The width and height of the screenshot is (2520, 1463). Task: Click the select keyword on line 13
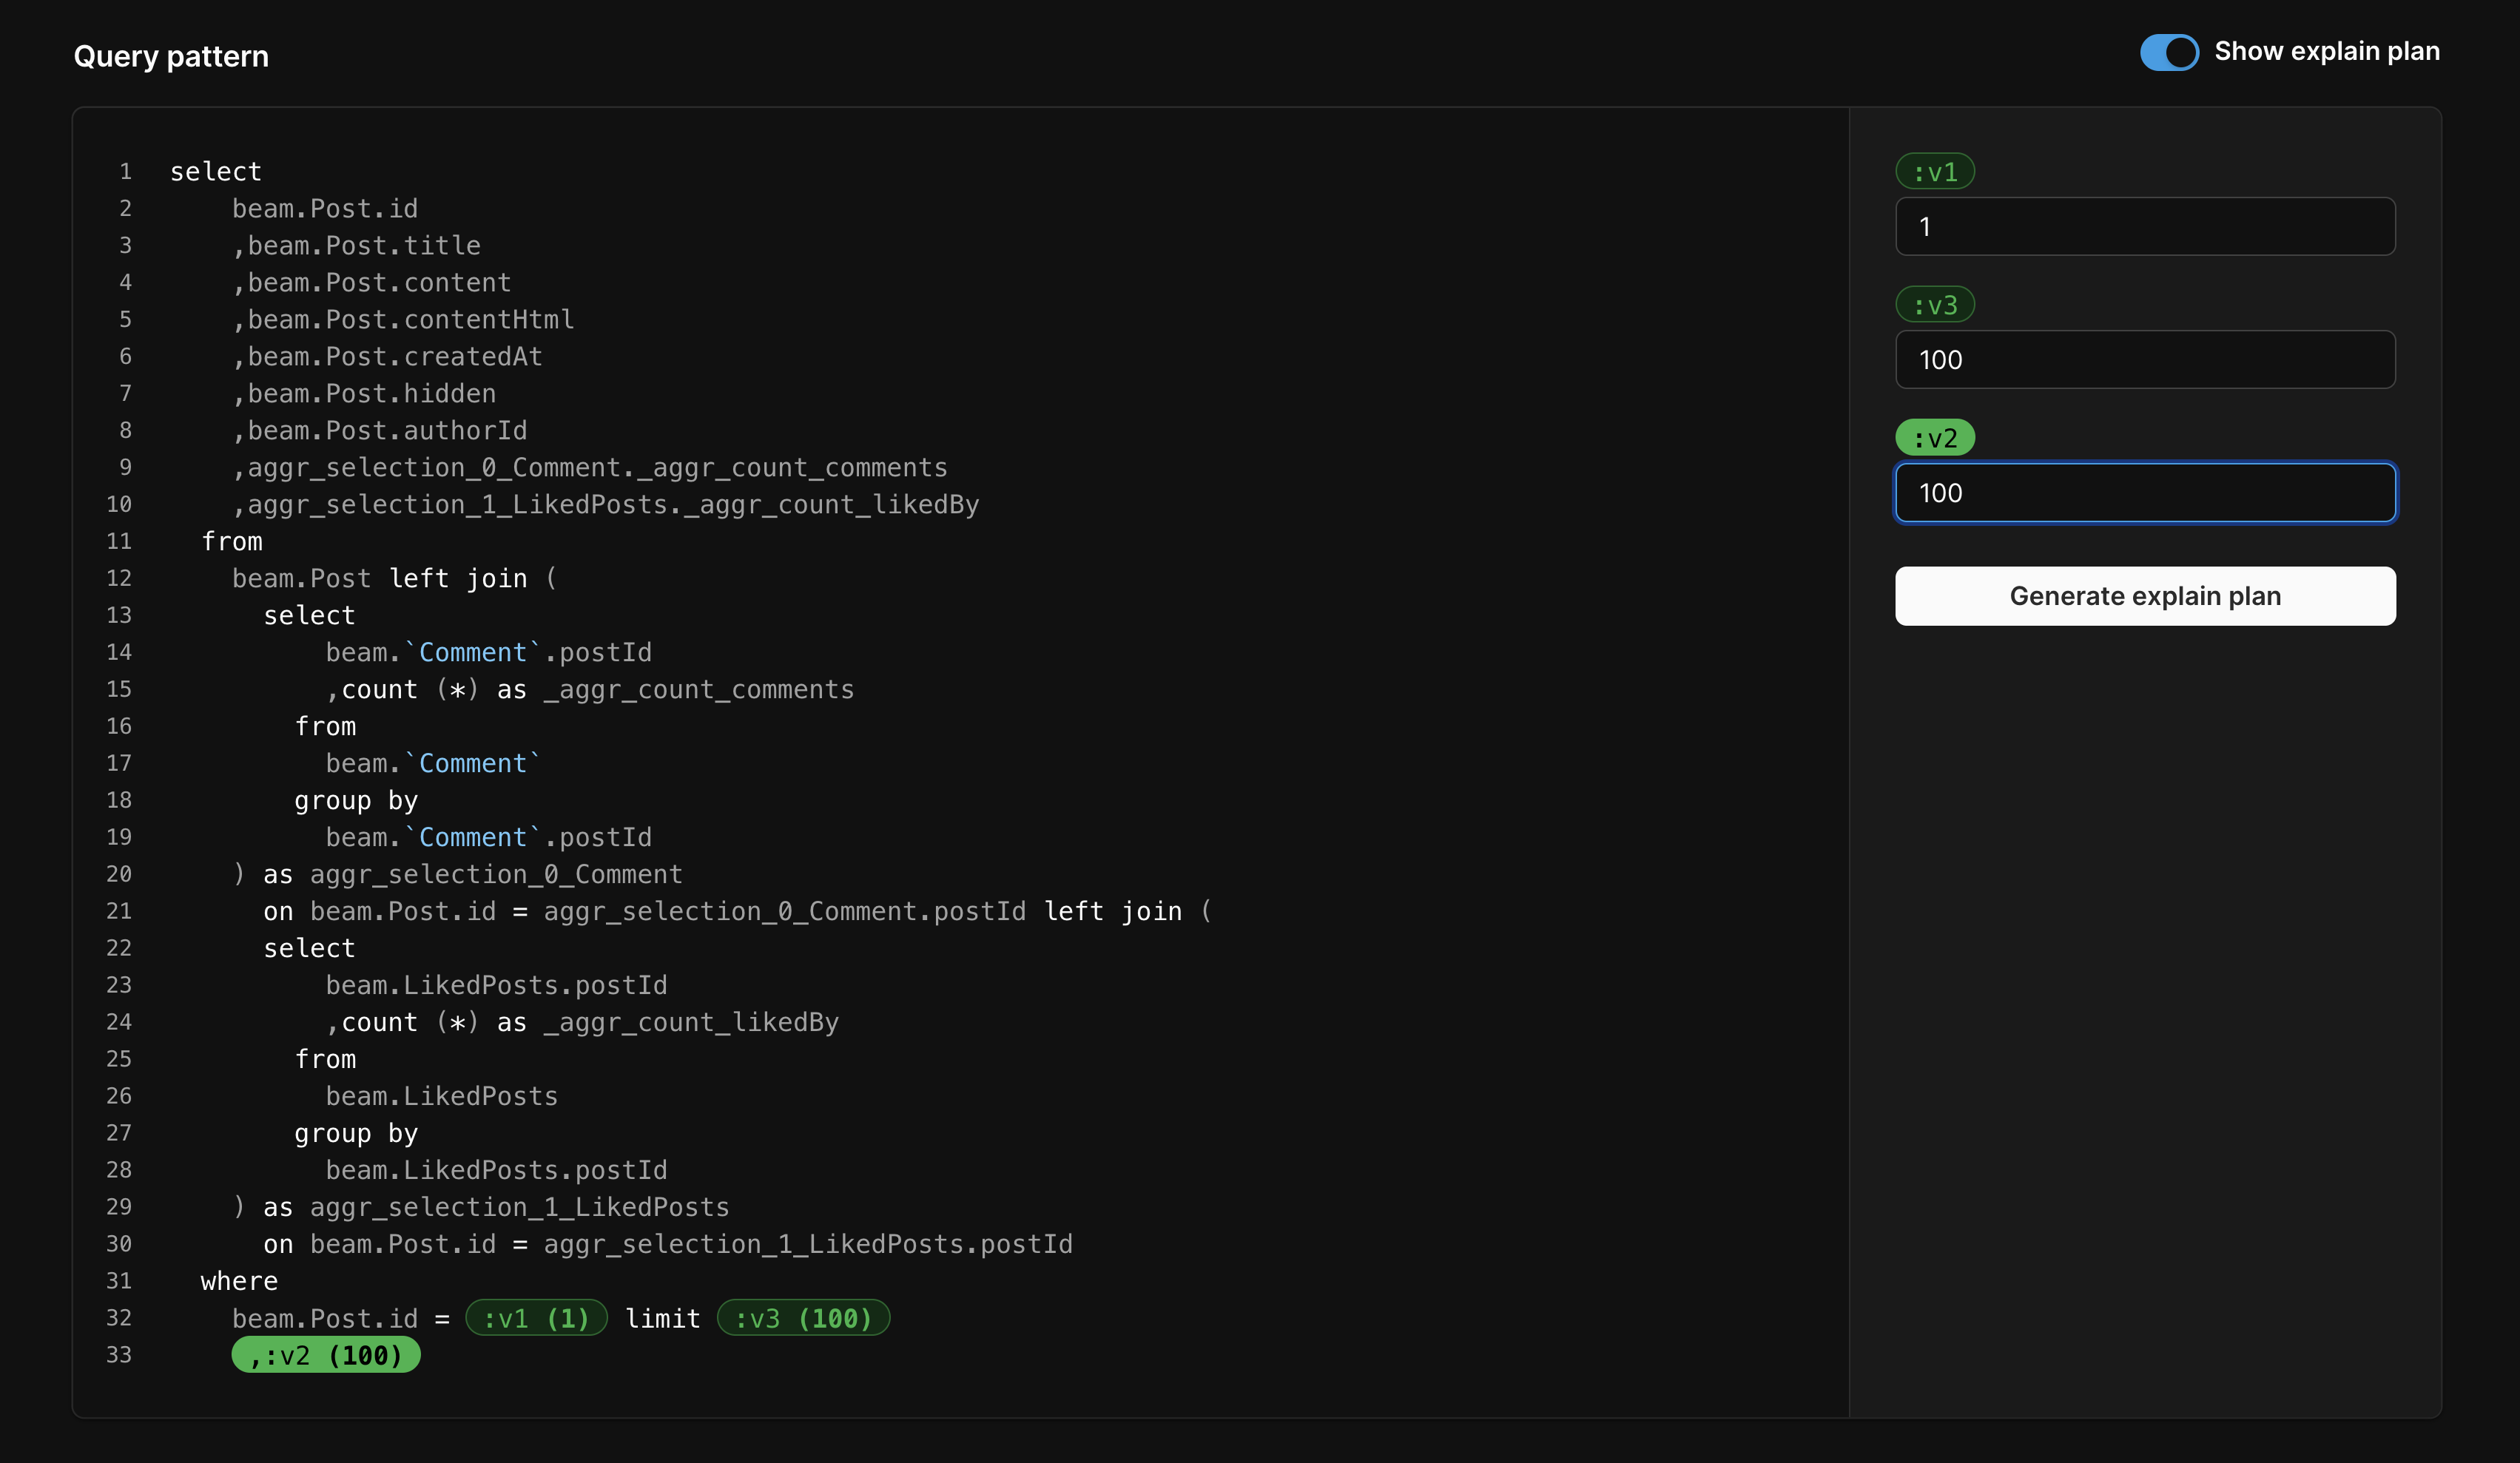[309, 615]
